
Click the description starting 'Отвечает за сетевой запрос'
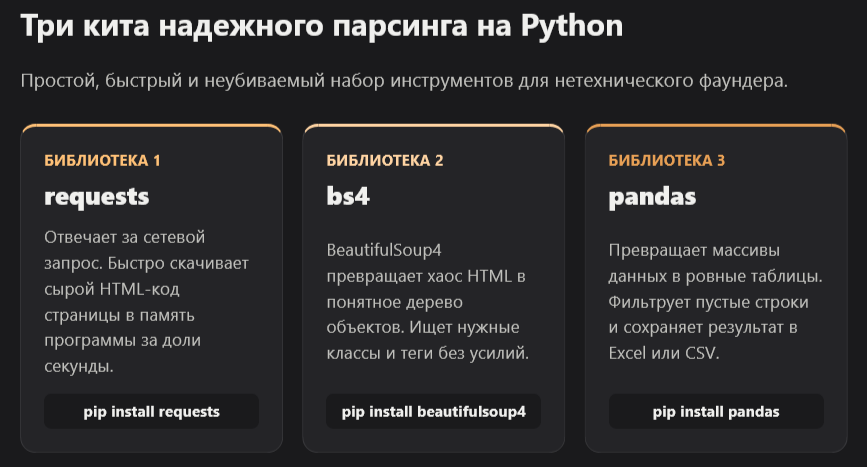click(x=147, y=302)
